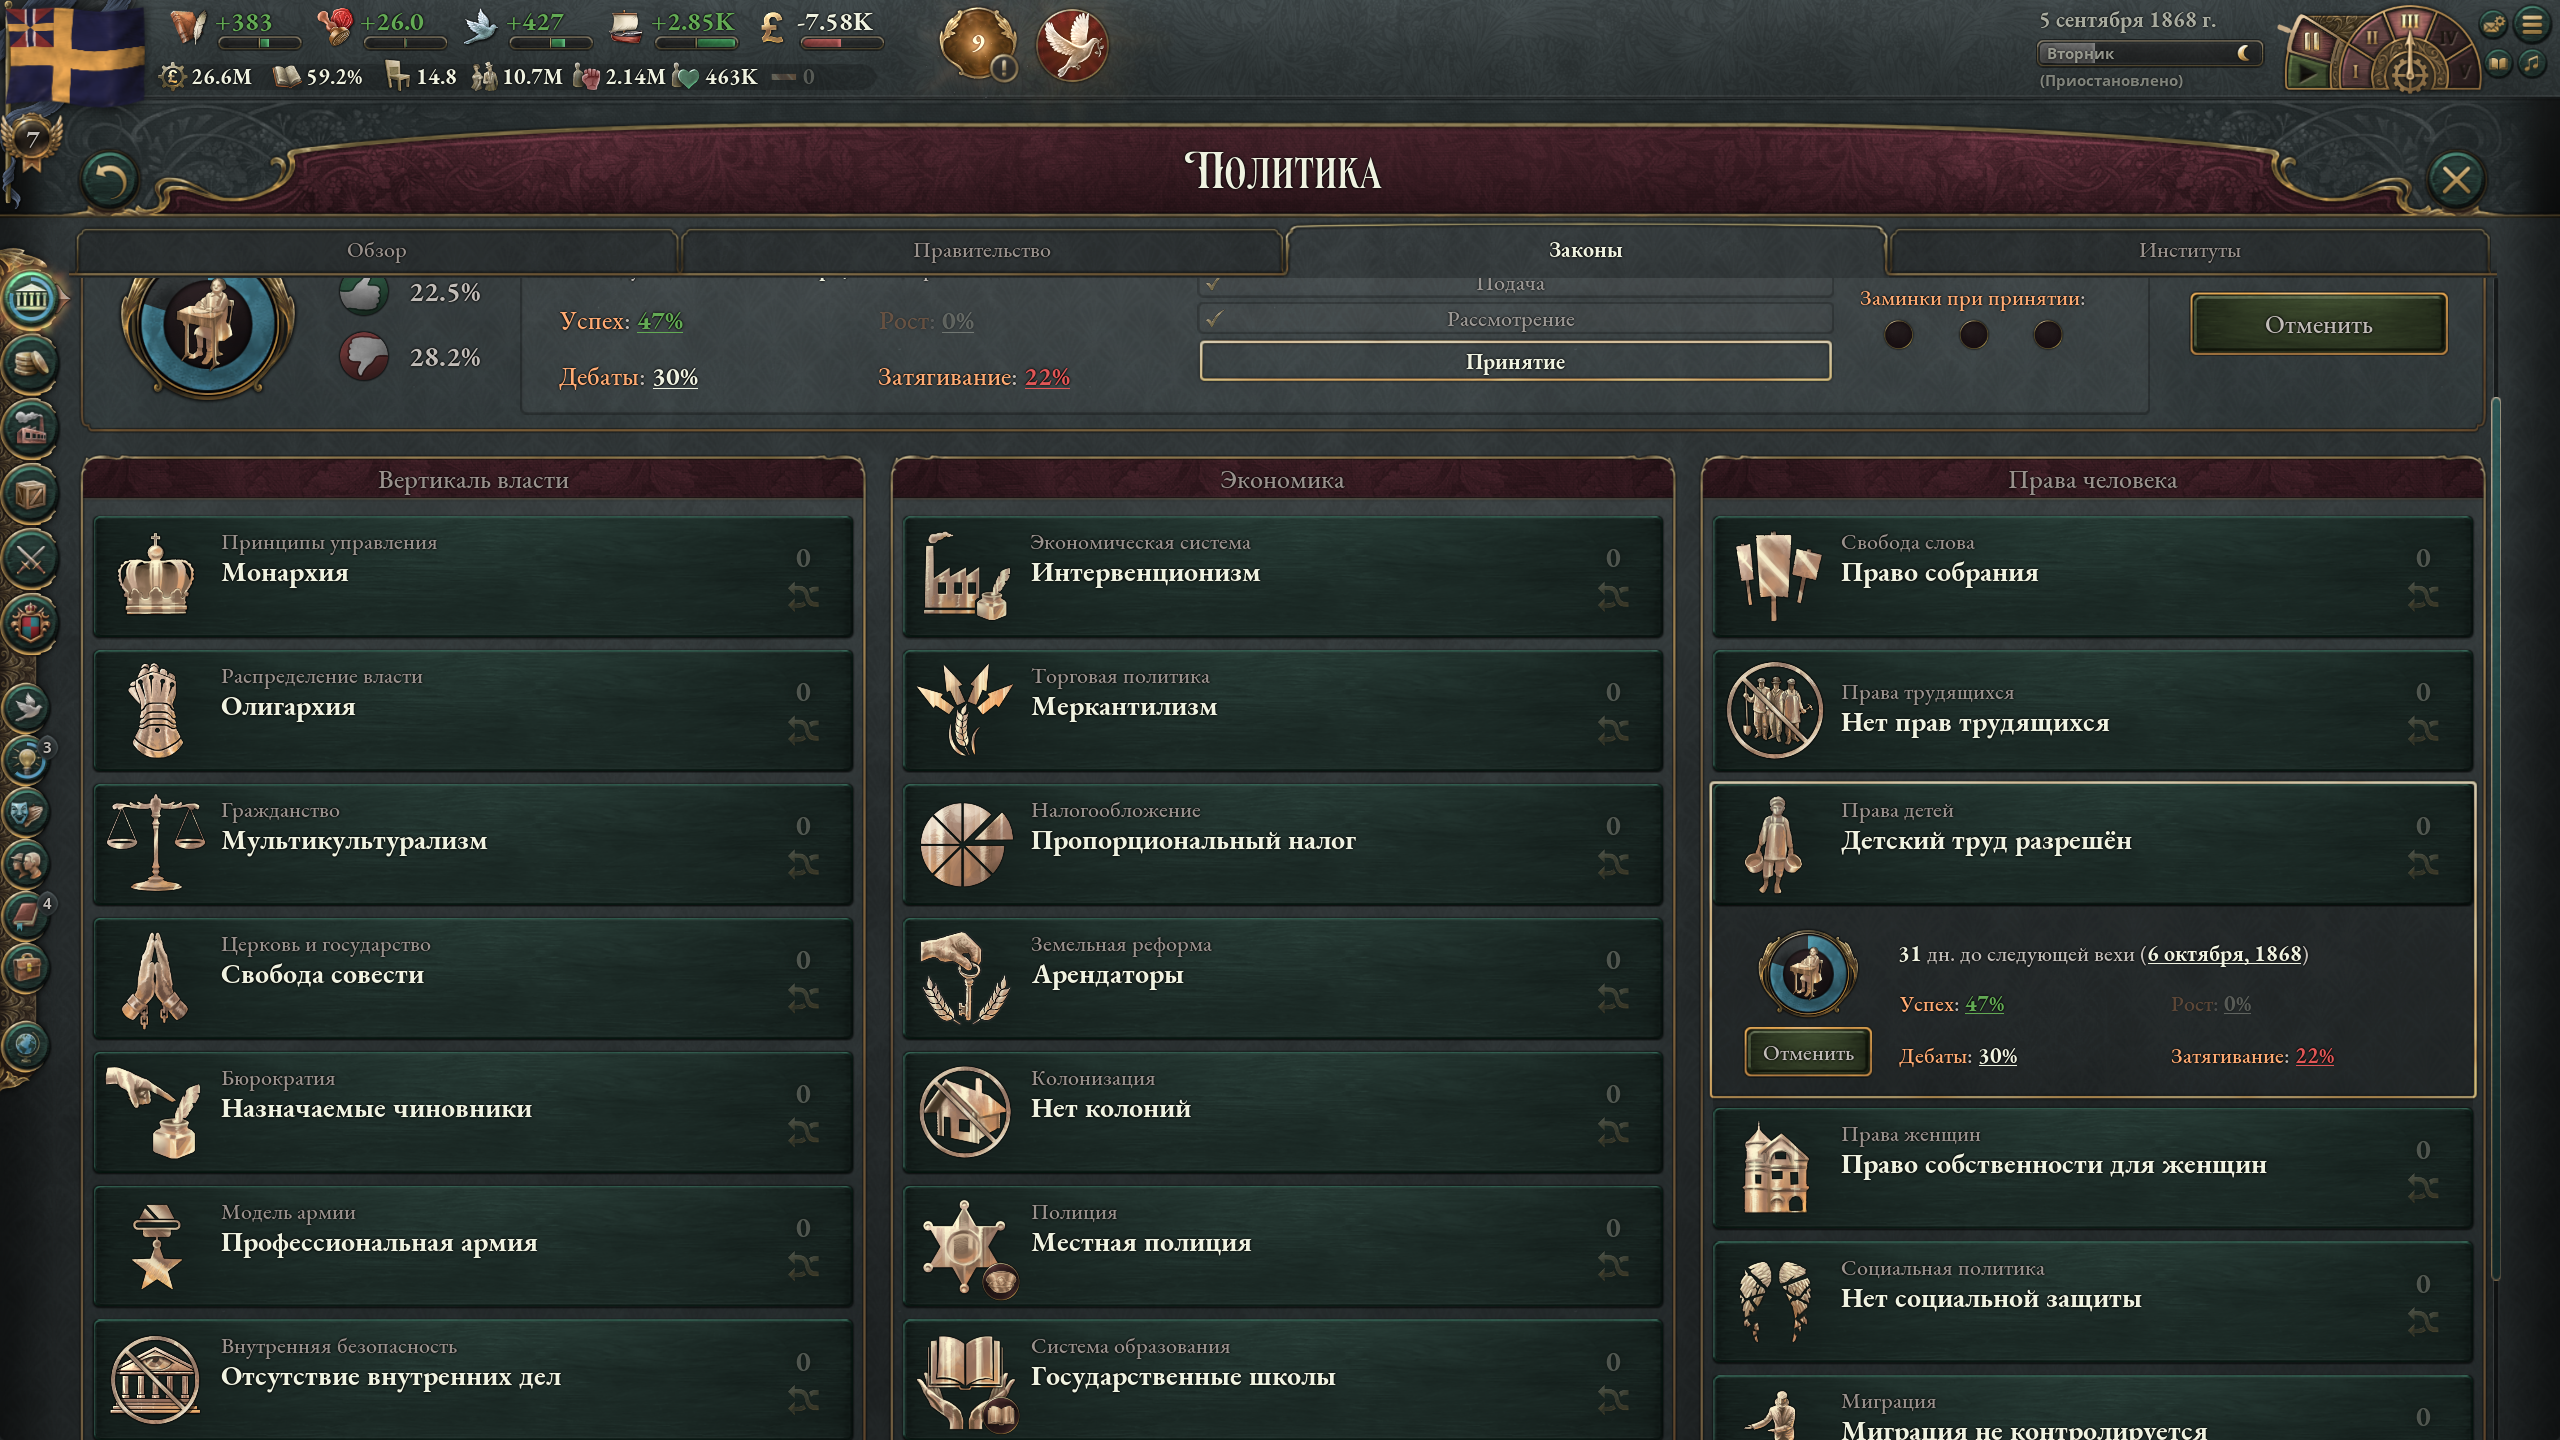The image size is (2560, 1440).
Task: Toggle the bookmark icon on Свобода слова
Action: [x=2422, y=597]
